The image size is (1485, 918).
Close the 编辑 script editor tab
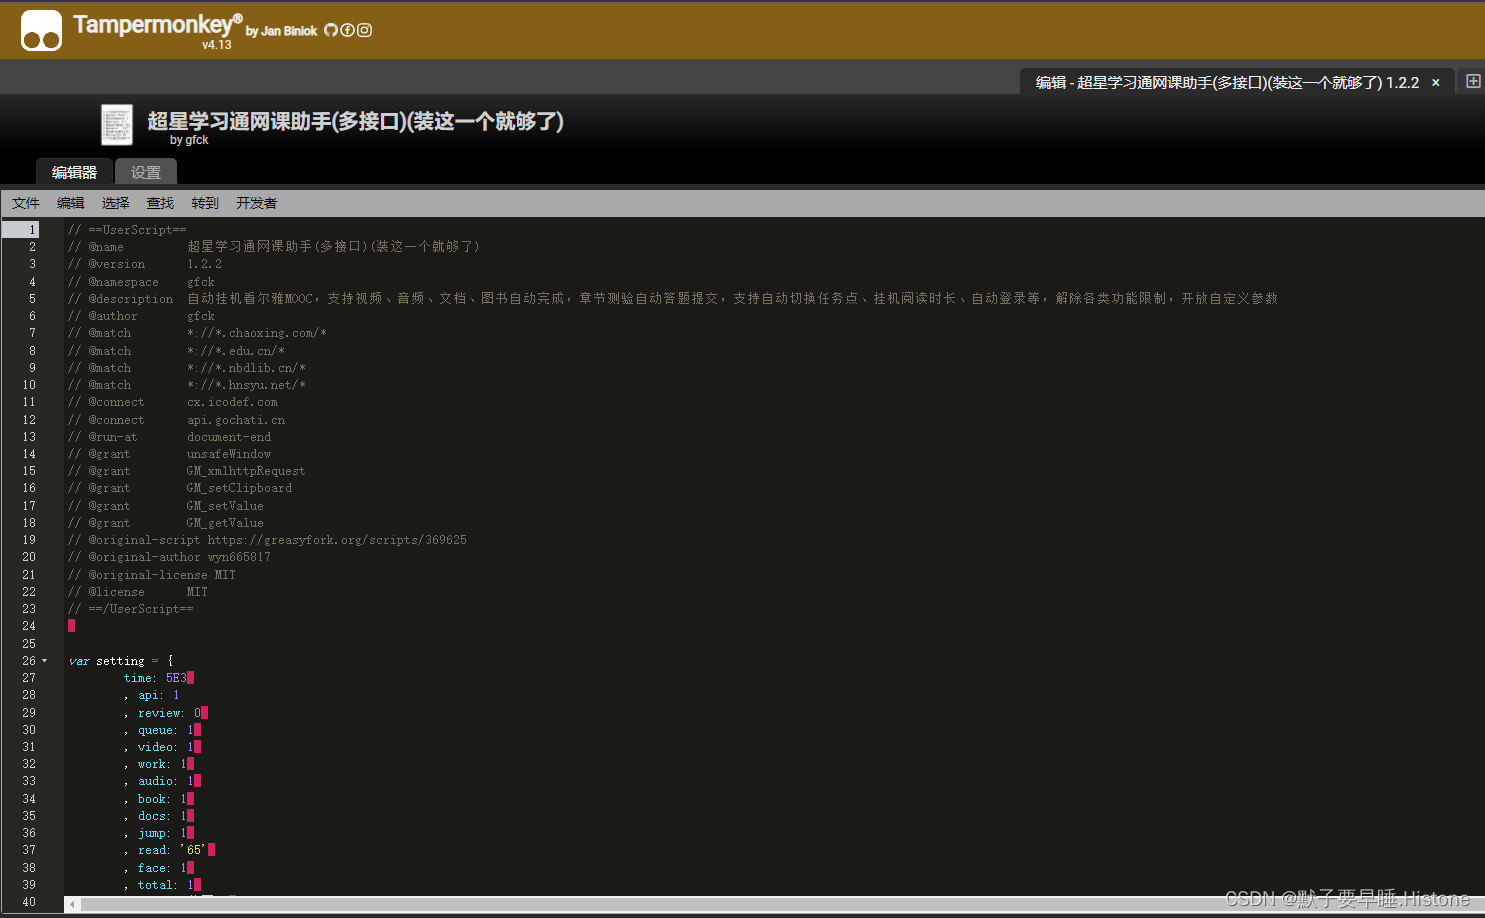click(x=1436, y=83)
